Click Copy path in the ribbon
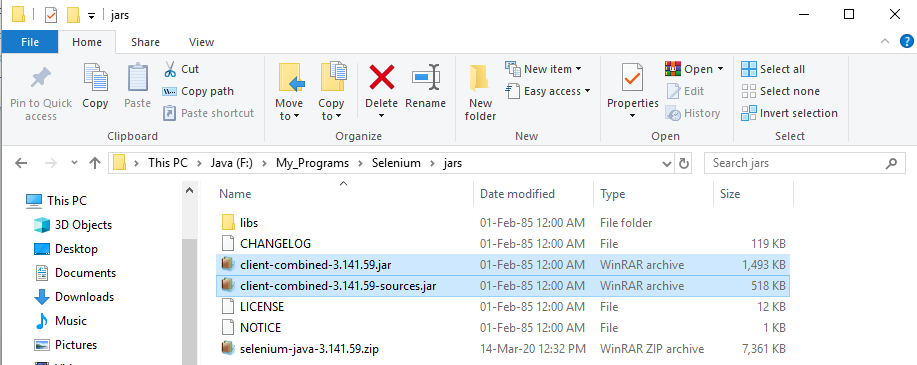This screenshot has width=917, height=365. click(x=198, y=91)
